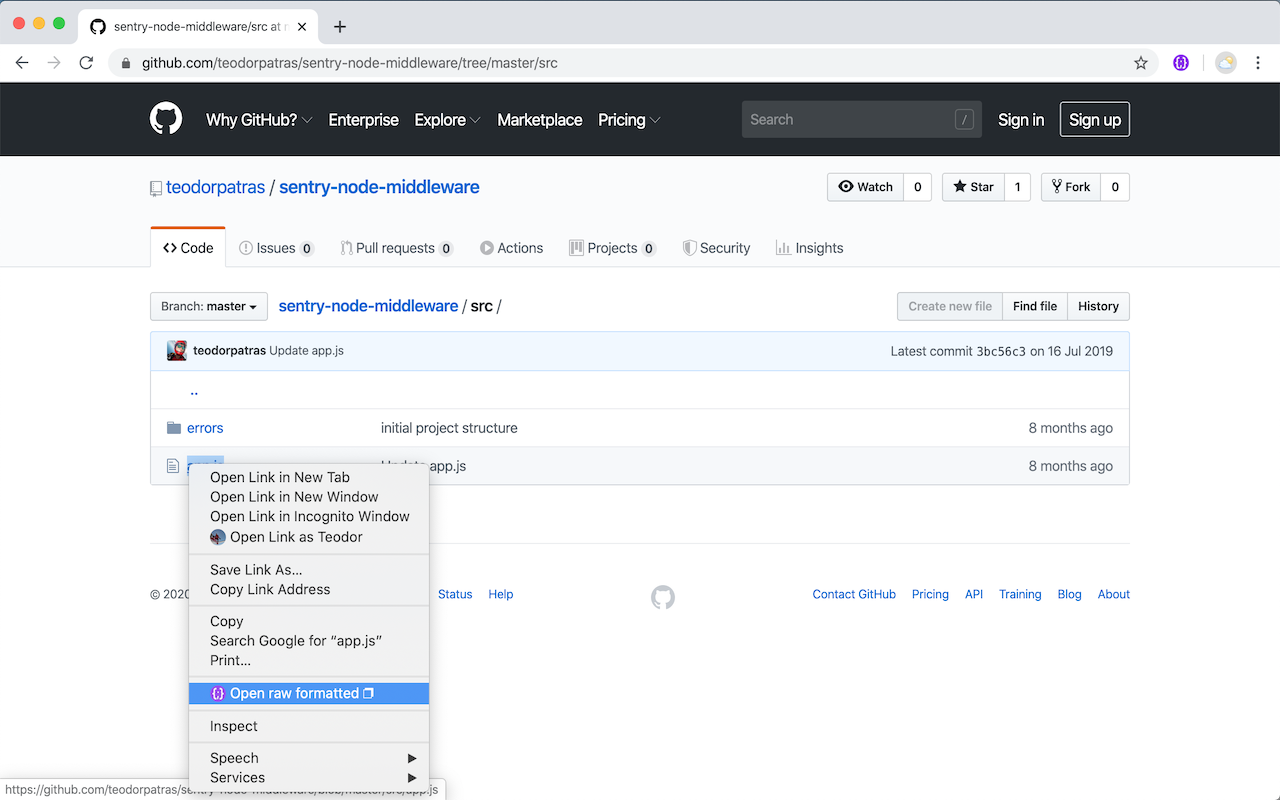
Task: Click the Find file button
Action: tap(1035, 306)
